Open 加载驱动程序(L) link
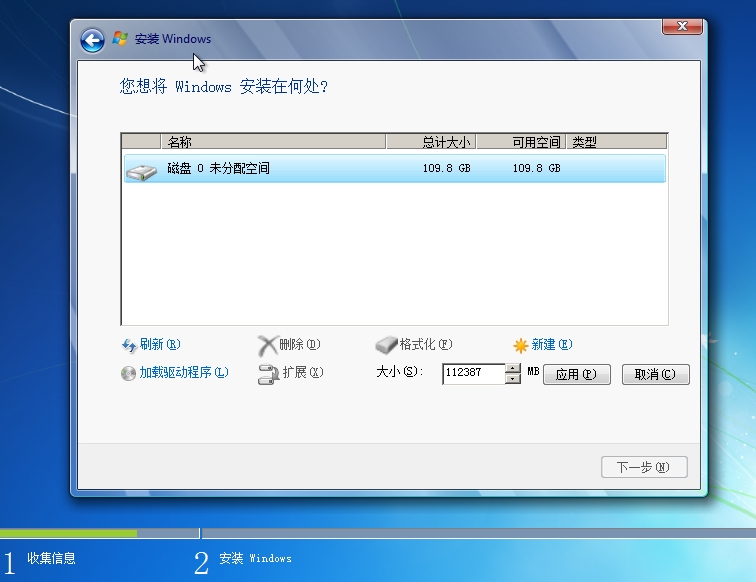This screenshot has width=756, height=582. tap(184, 372)
